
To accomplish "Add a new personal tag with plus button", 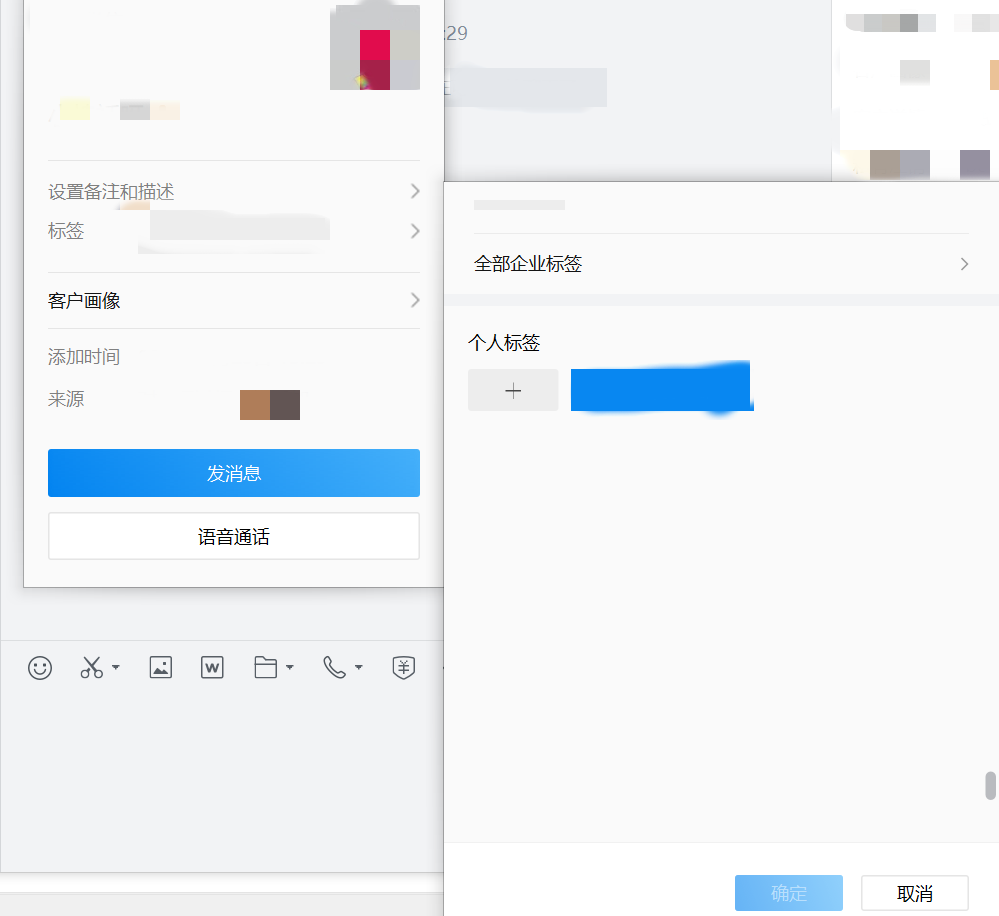I will (x=513, y=390).
